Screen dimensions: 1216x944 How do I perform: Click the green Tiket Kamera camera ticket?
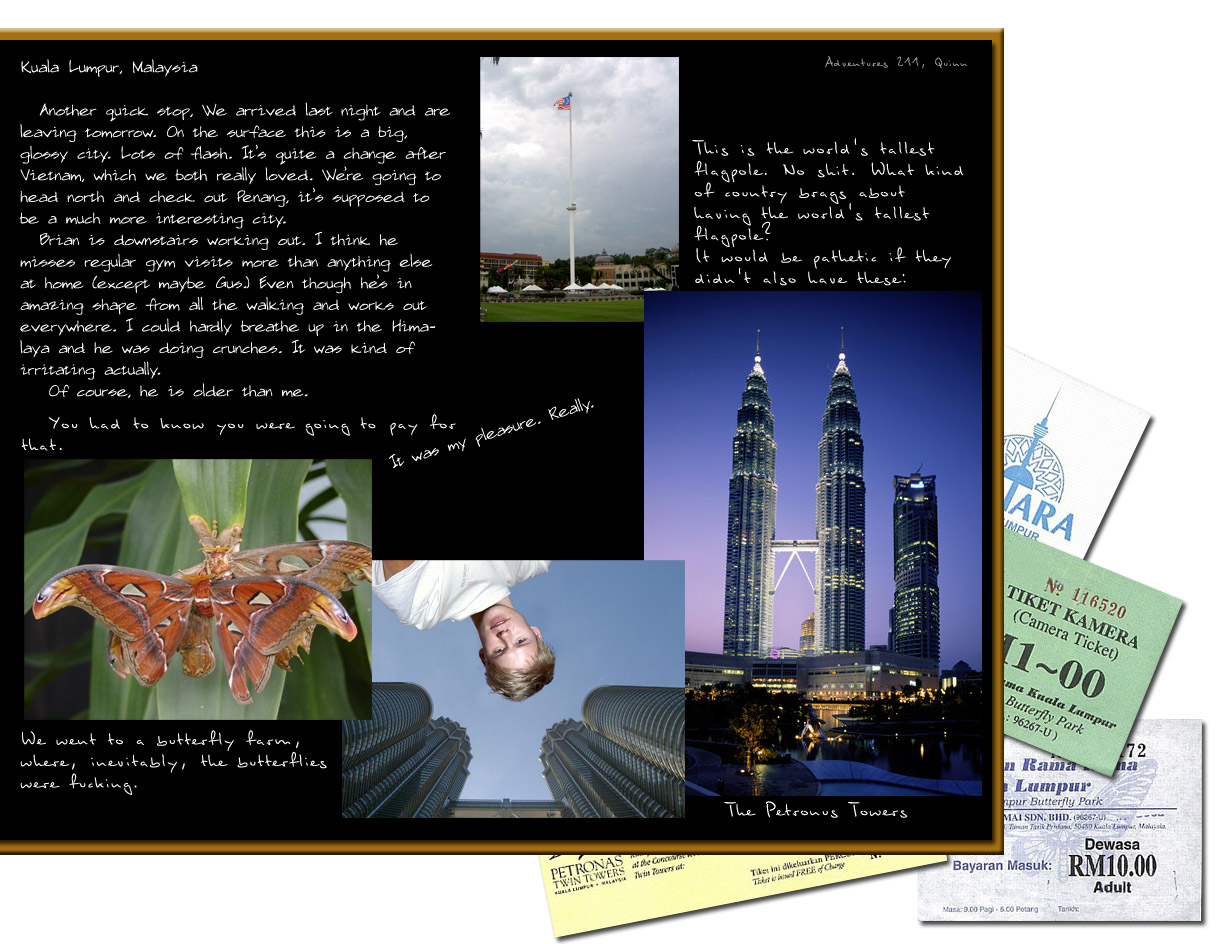pyautogui.click(x=1092, y=655)
